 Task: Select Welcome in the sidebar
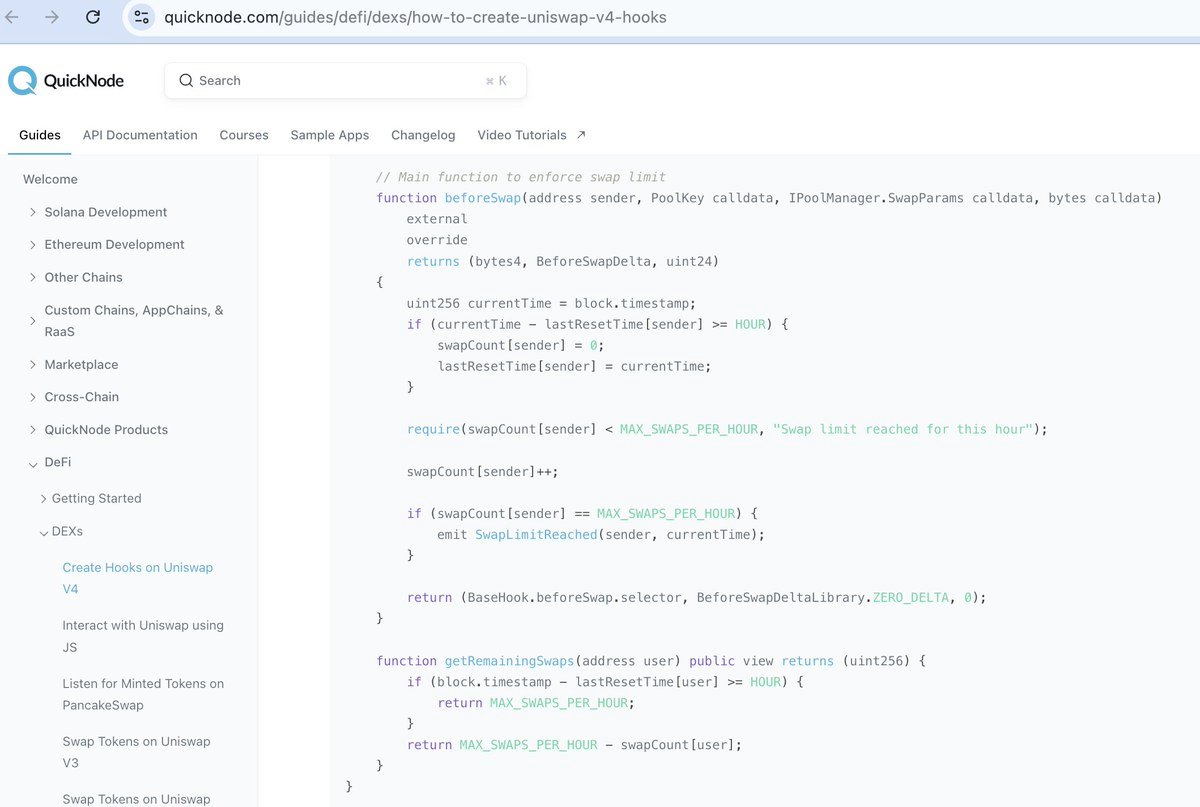[50, 179]
